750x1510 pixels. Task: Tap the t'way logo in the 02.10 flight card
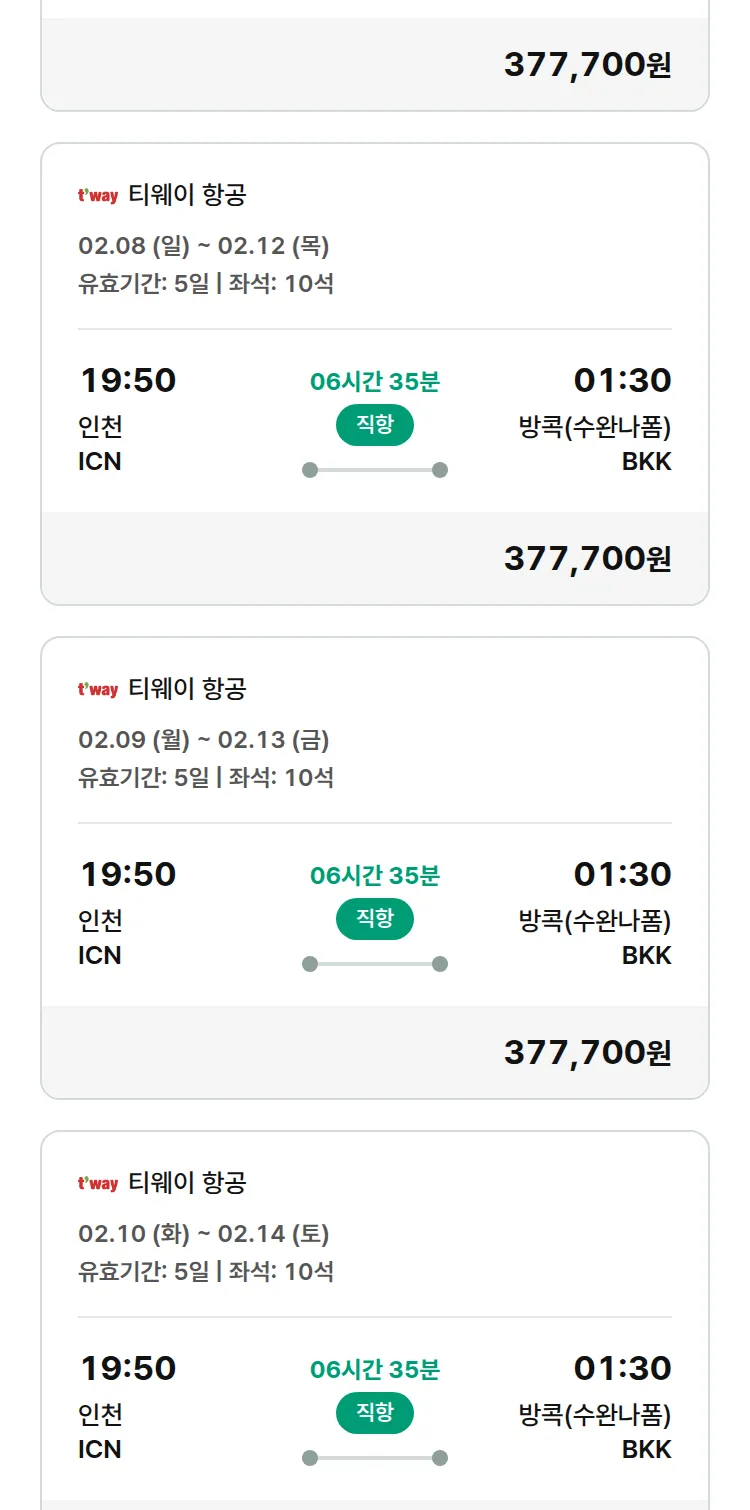click(98, 1184)
